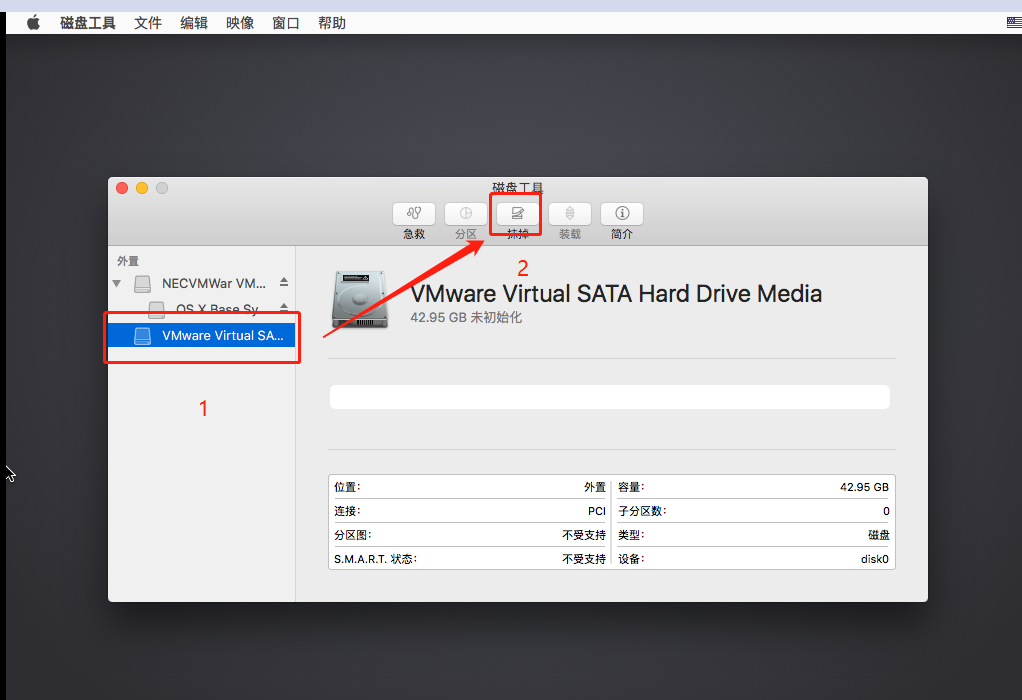
Task: Click the 连接 value PCI
Action: pyautogui.click(x=596, y=511)
